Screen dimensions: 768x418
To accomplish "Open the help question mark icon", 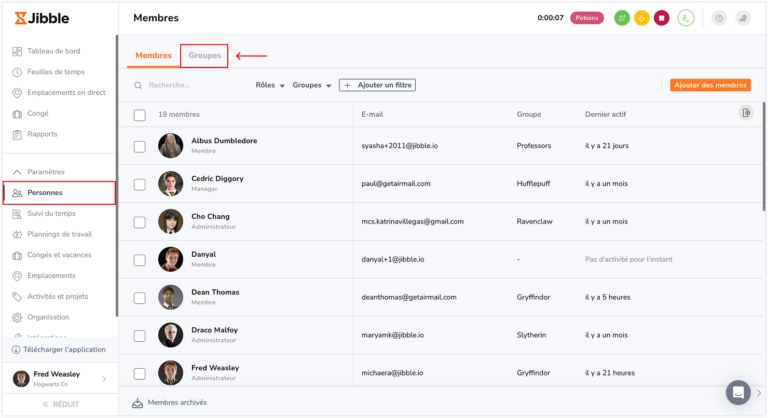I will point(719,18).
